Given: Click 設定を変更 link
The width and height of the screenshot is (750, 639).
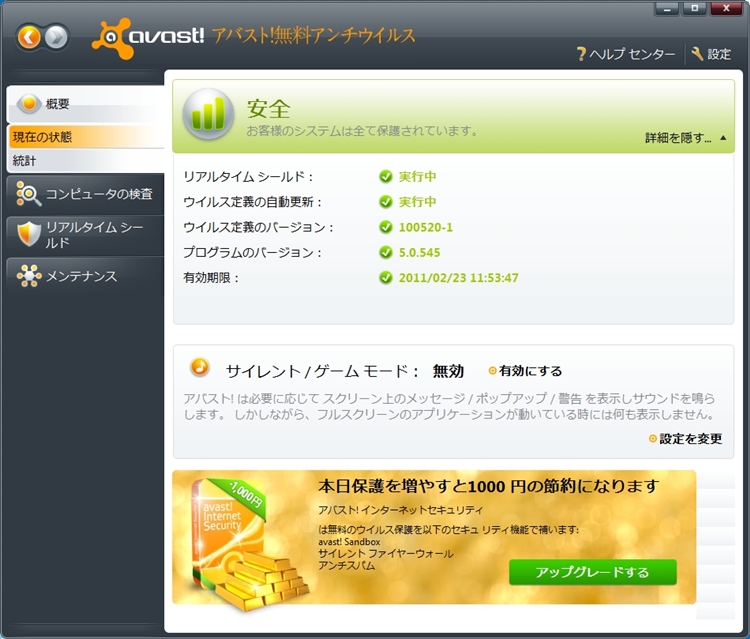Looking at the screenshot, I should click(x=685, y=439).
